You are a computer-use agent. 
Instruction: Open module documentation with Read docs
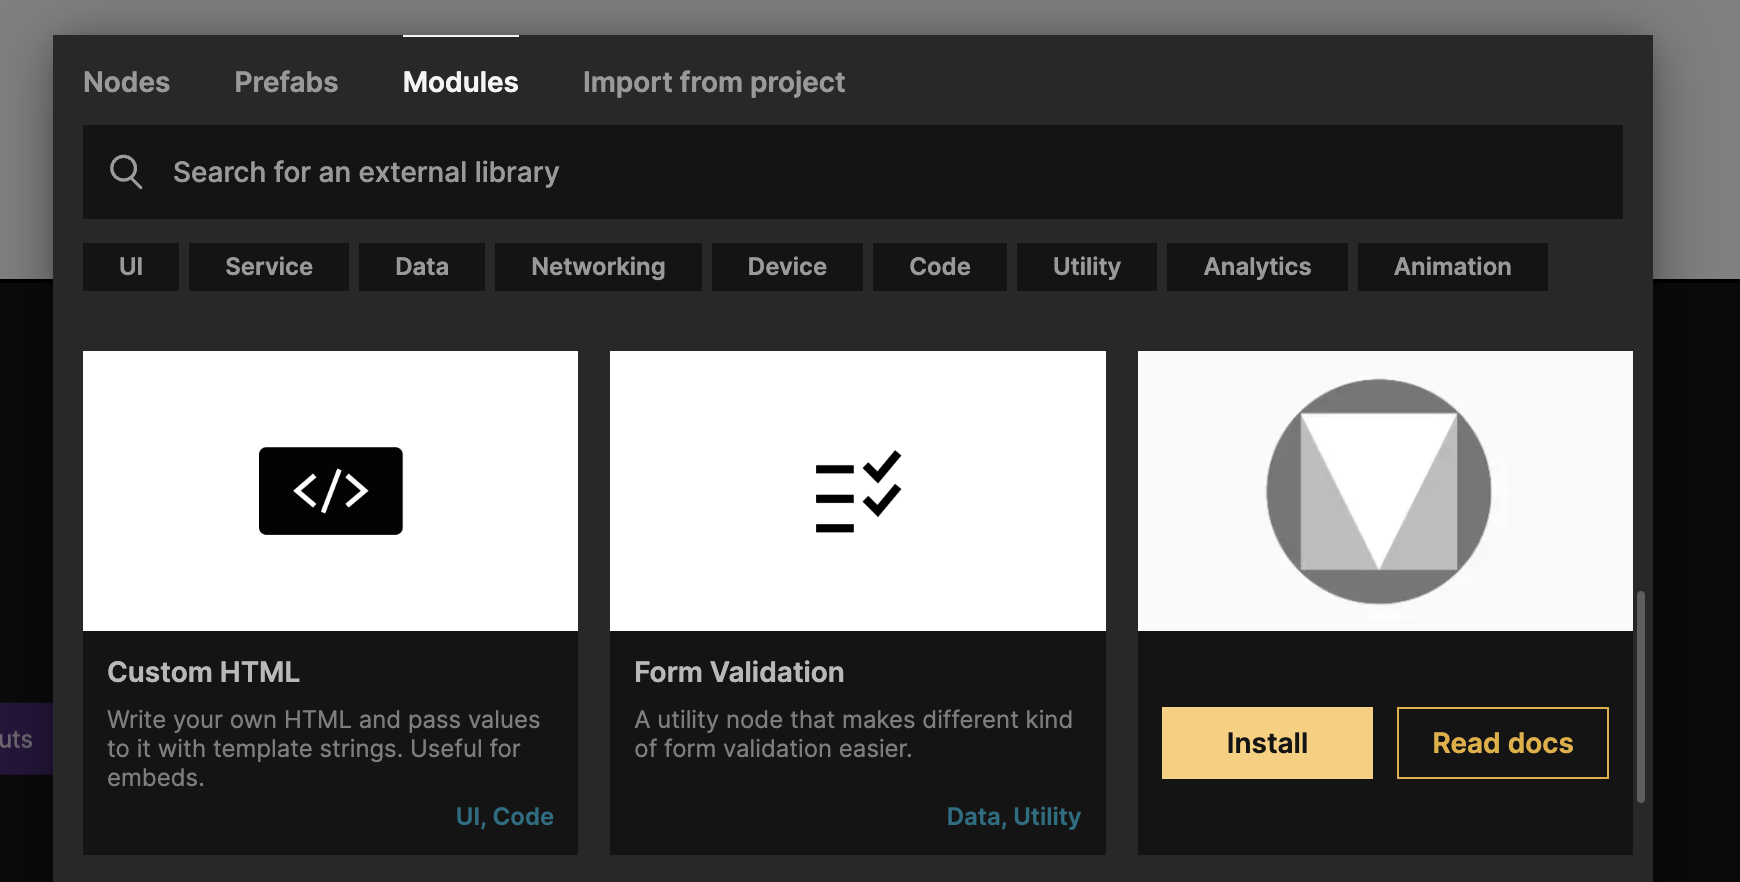(1502, 743)
